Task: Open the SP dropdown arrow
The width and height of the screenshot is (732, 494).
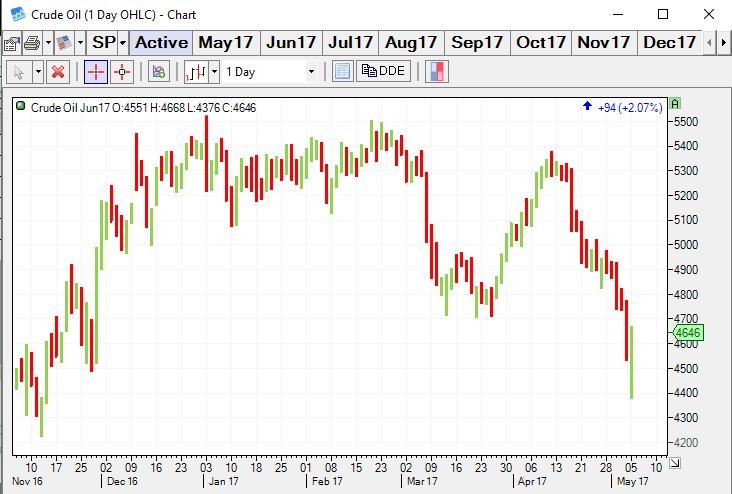Action: (x=123, y=43)
